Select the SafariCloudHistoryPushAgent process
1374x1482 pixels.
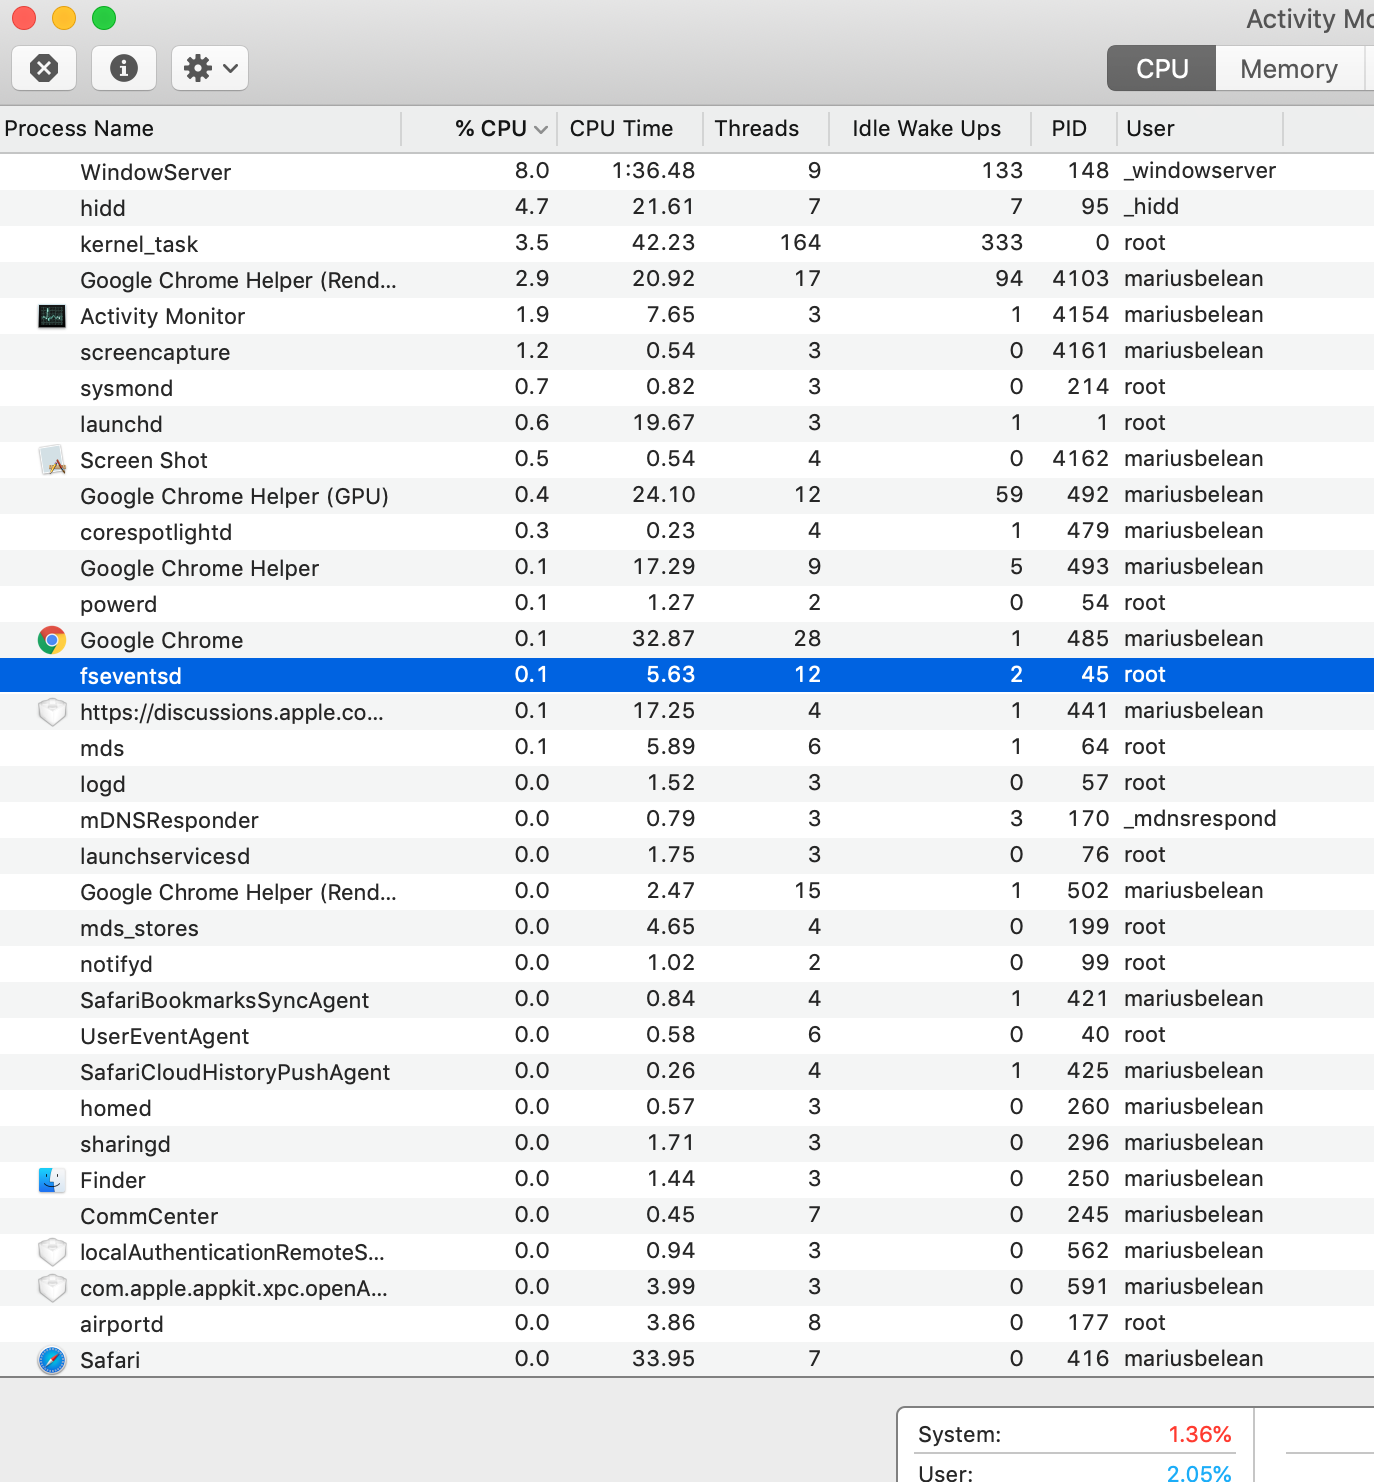[235, 1072]
